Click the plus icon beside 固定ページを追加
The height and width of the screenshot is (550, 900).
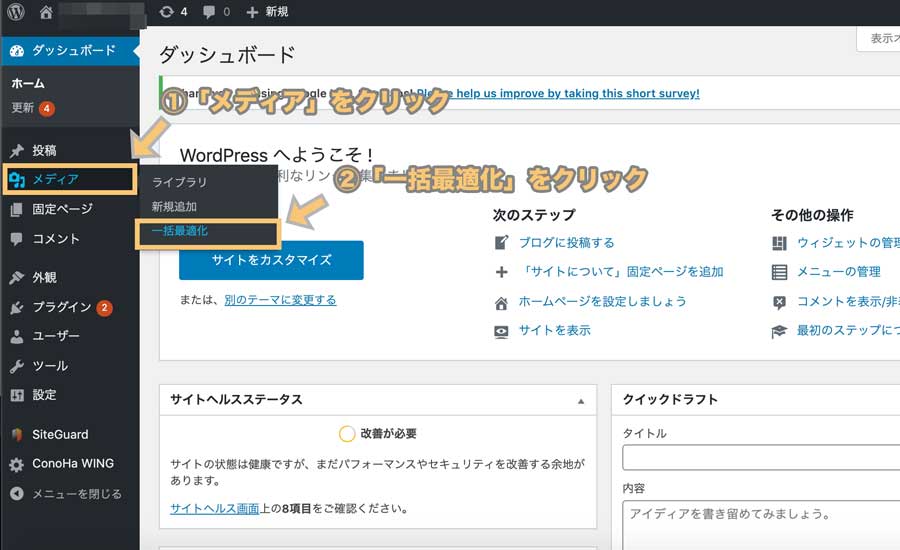click(501, 272)
